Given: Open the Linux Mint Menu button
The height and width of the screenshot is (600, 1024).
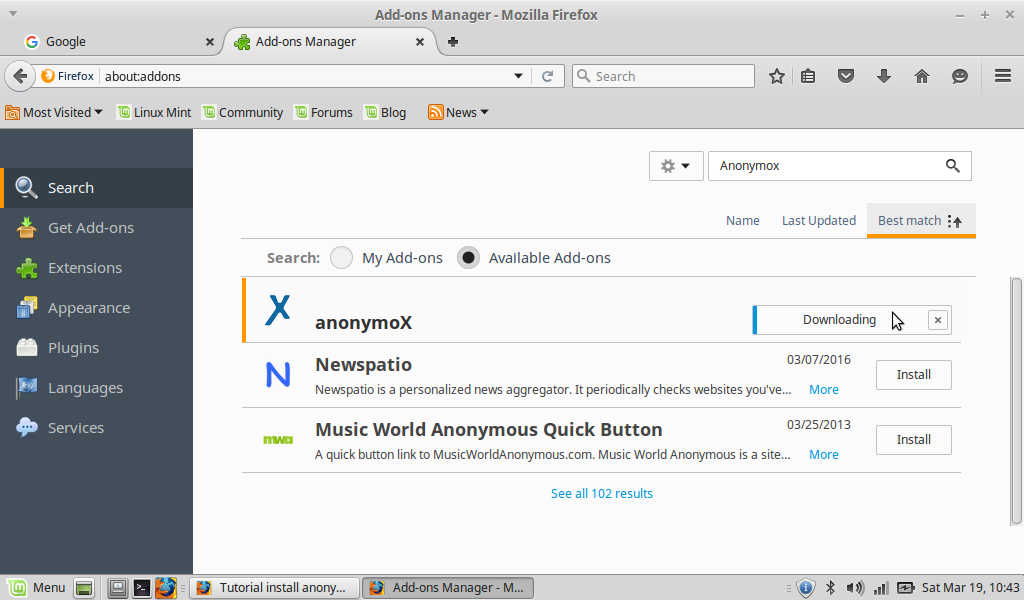Looking at the screenshot, I should coord(37,588).
